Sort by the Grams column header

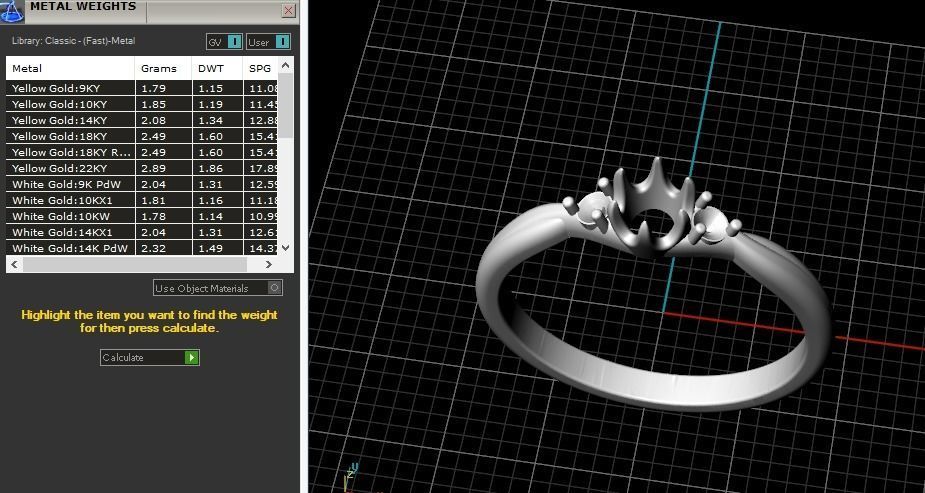163,68
